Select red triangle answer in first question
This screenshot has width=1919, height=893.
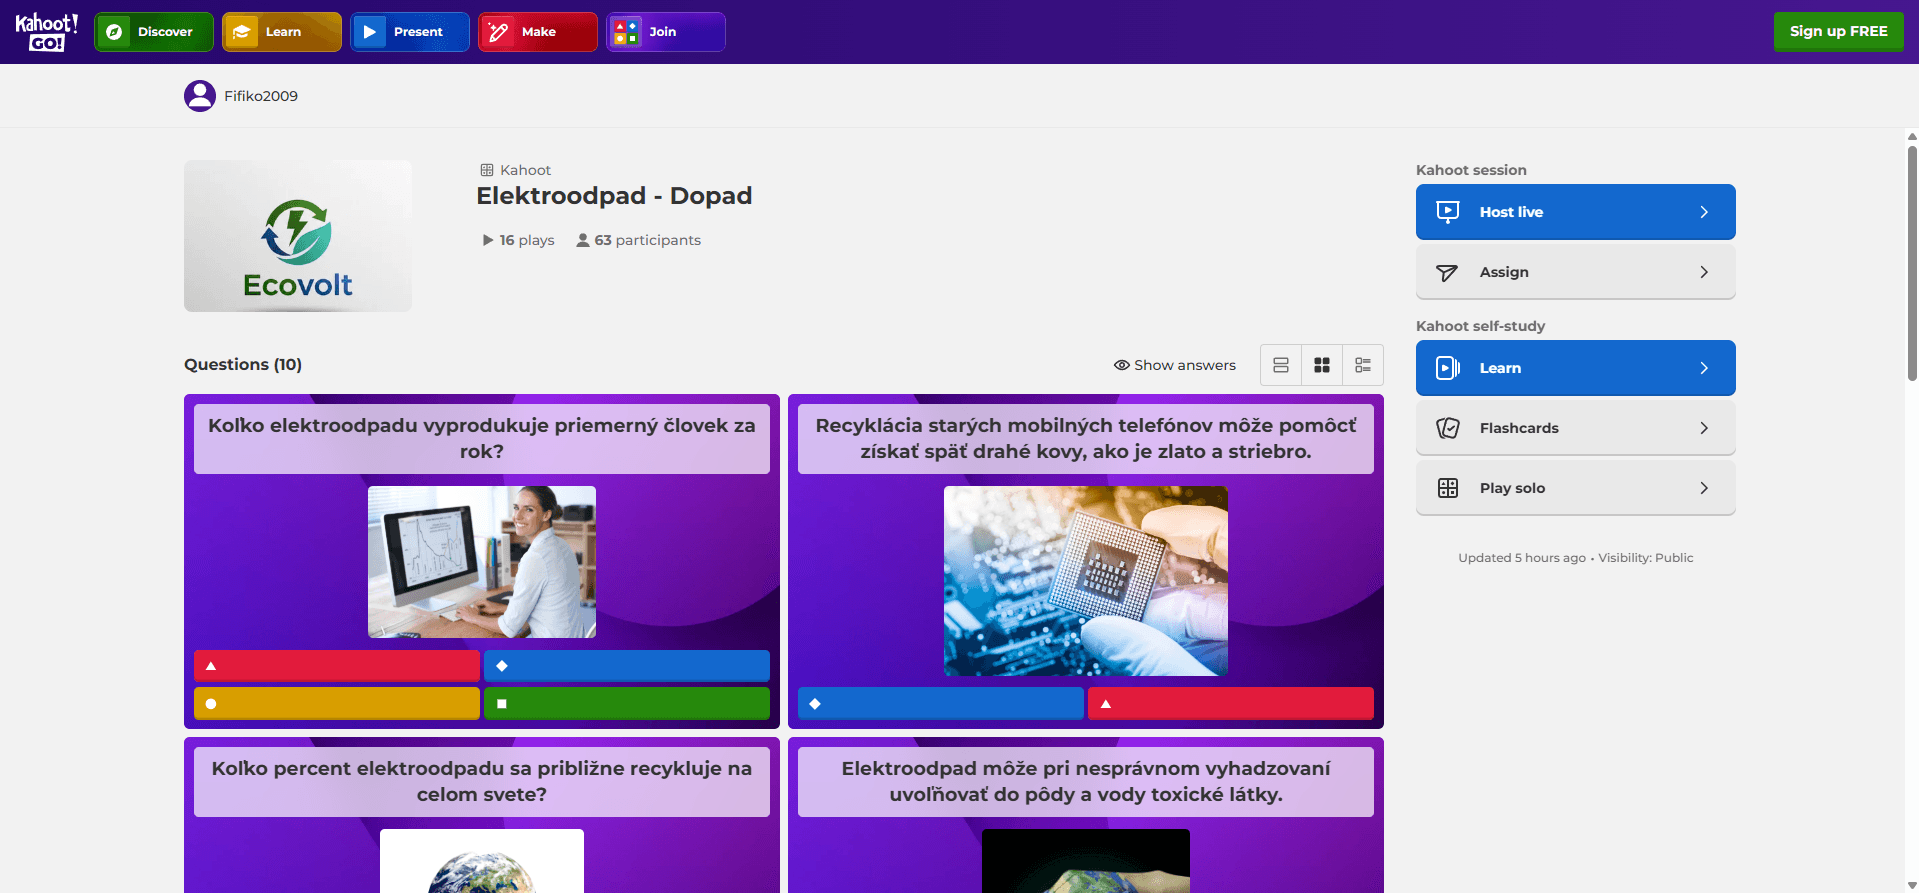pyautogui.click(x=337, y=666)
